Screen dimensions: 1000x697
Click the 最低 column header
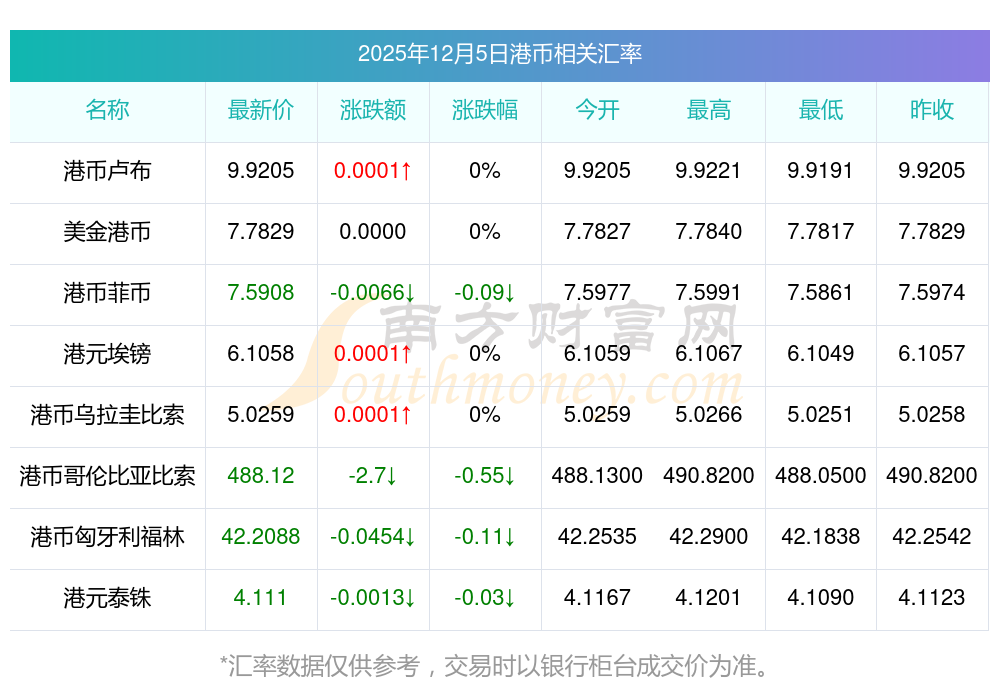point(821,110)
